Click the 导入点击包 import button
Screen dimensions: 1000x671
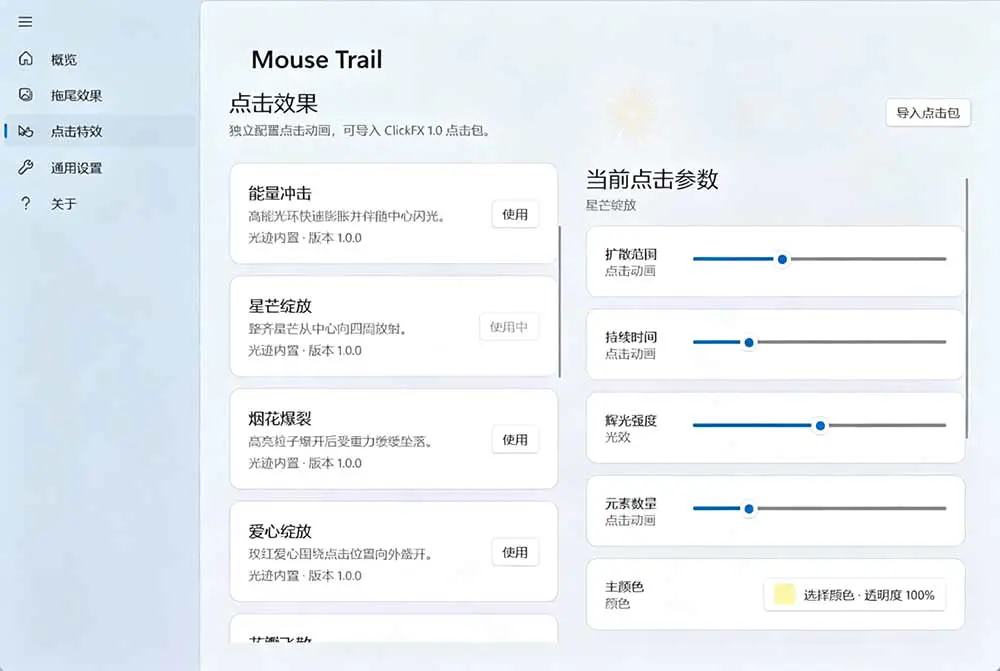pos(928,113)
